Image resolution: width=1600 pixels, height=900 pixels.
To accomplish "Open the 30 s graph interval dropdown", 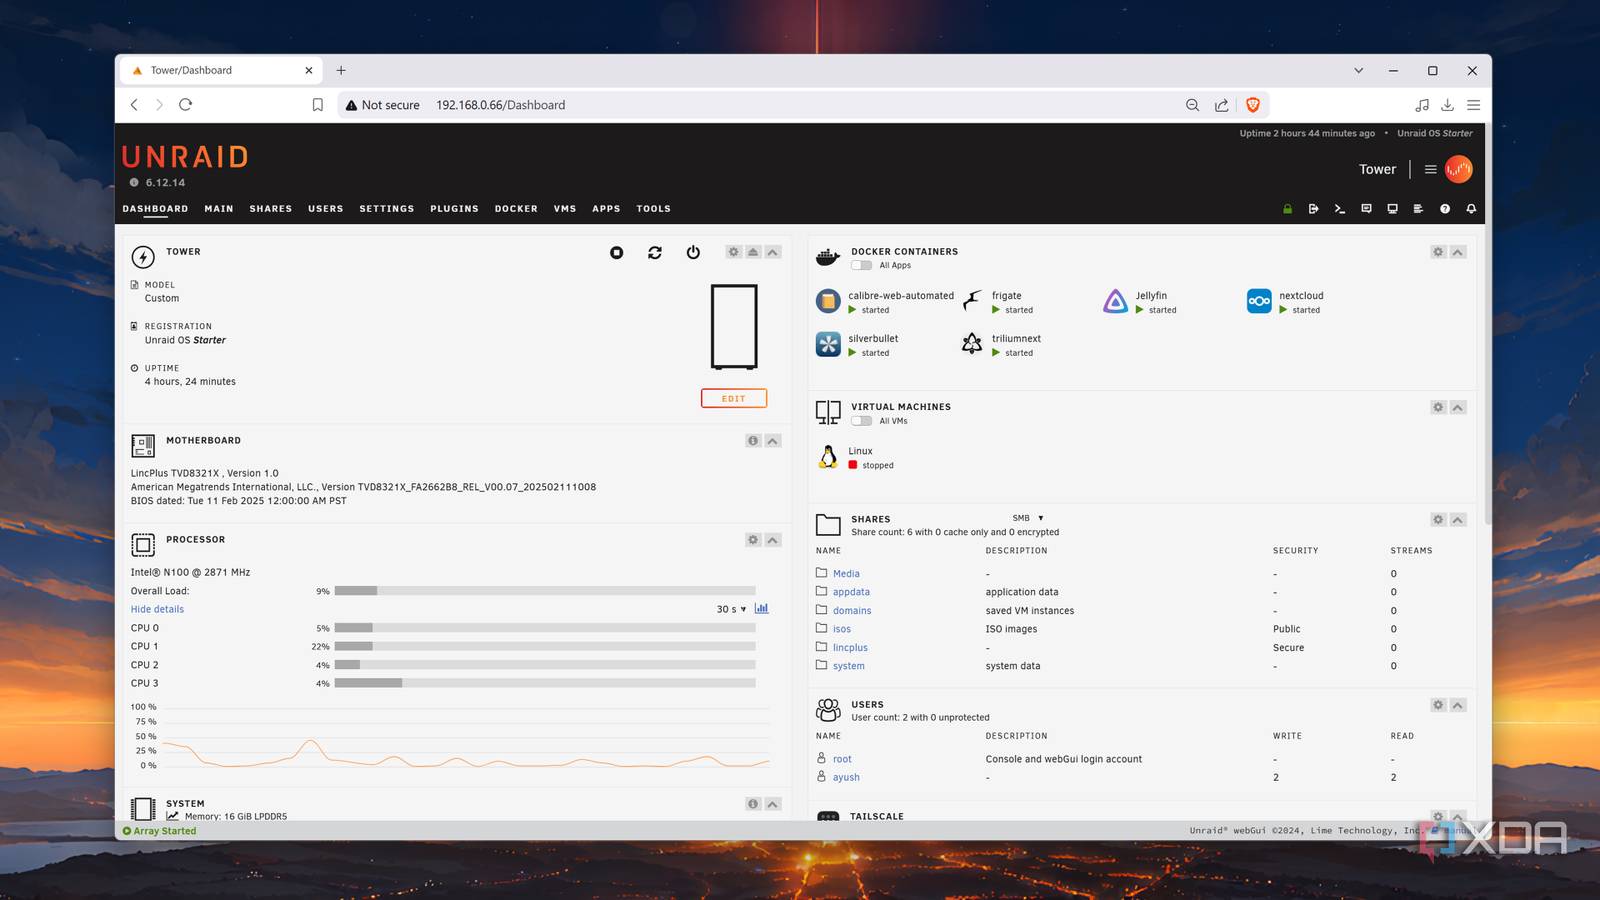I will pyautogui.click(x=731, y=609).
